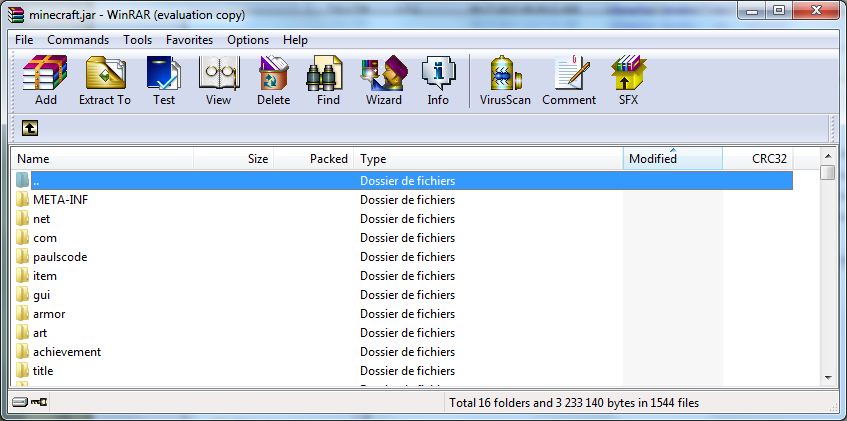
Task: Click the Add archive toolbar icon
Action: 45,73
